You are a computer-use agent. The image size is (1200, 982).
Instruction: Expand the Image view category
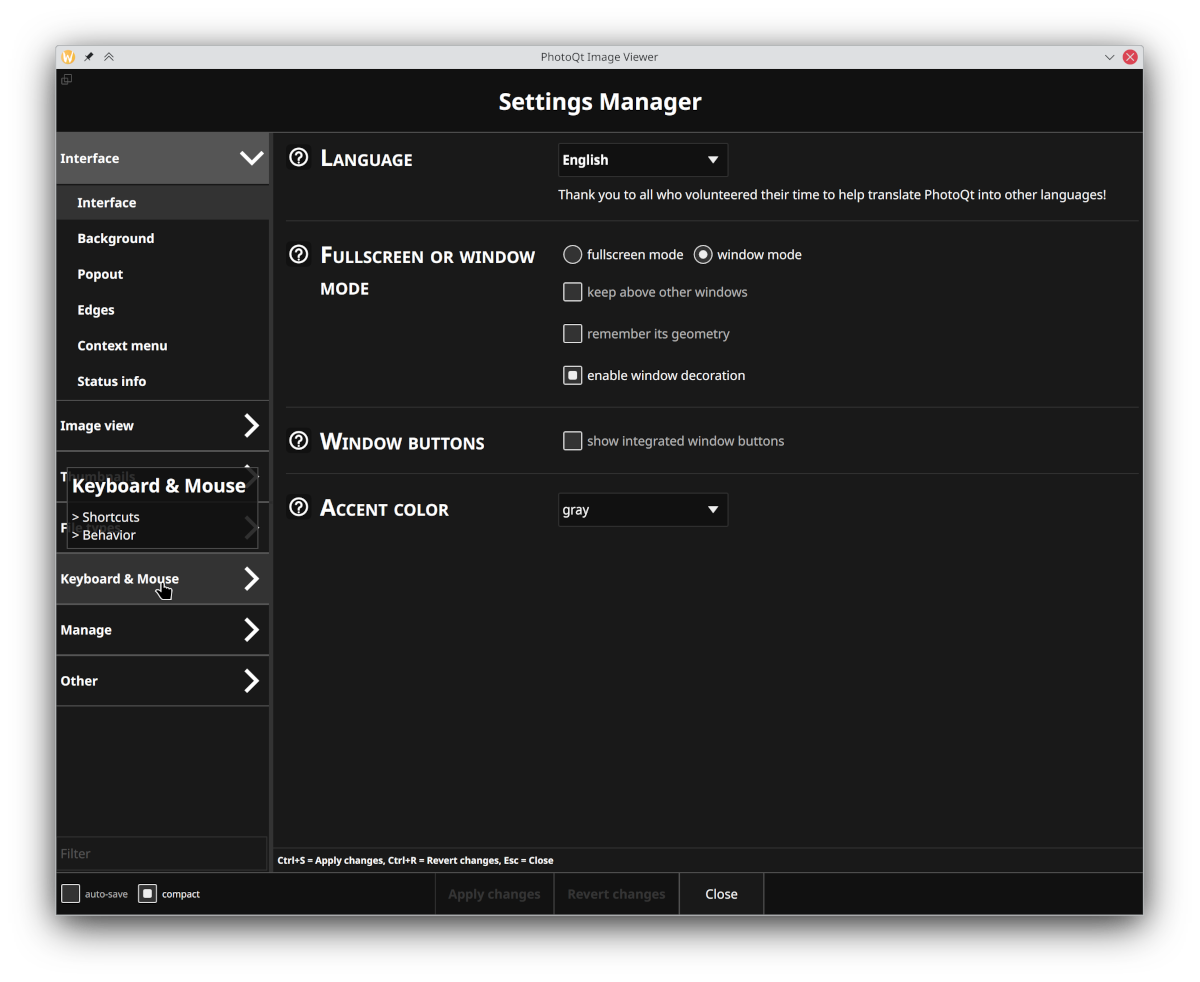tap(162, 426)
